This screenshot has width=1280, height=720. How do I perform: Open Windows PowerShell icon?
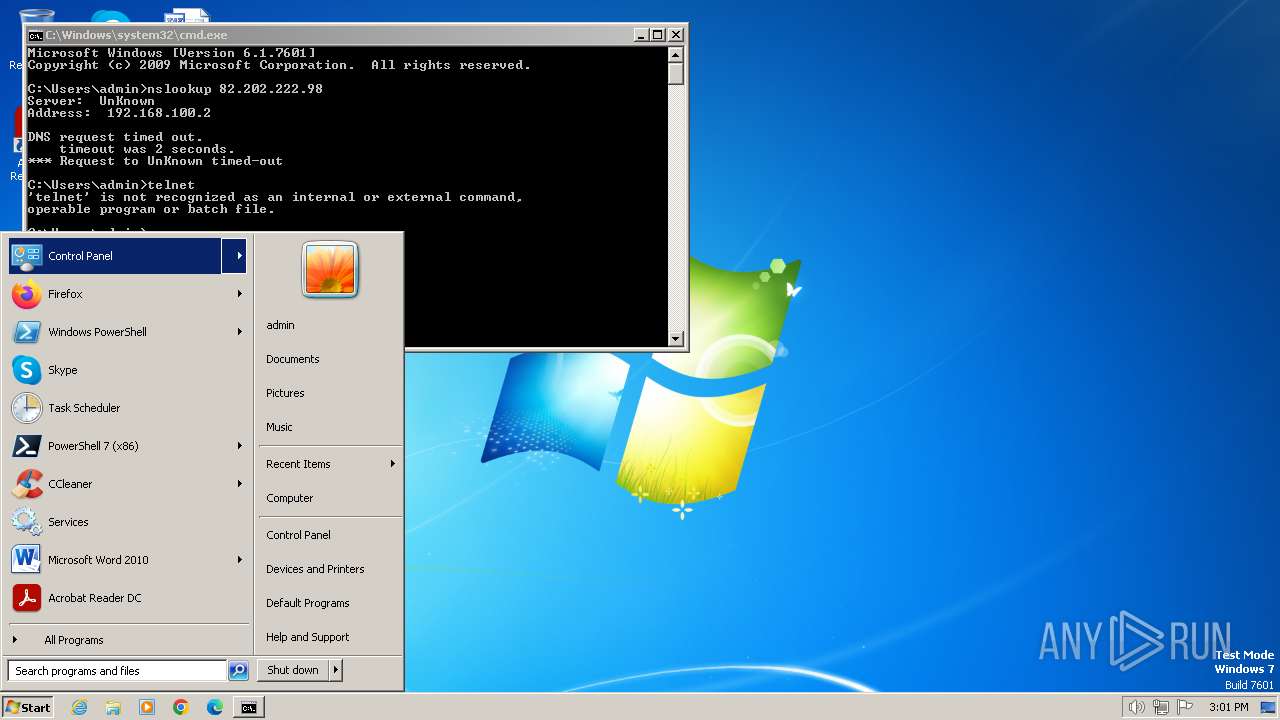tap(26, 332)
